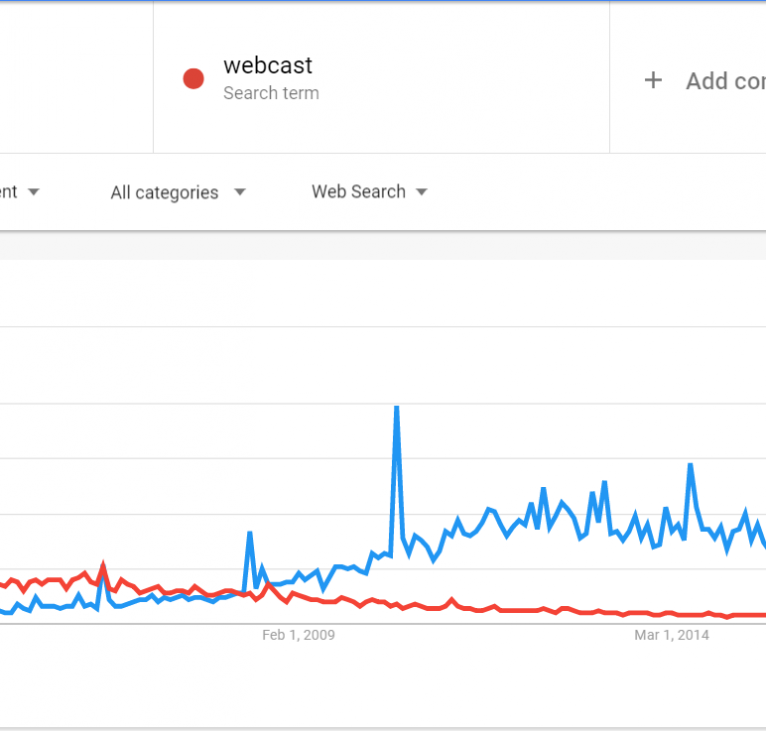Expand the partially visible leftmost filter dropdown arrow

click(34, 192)
